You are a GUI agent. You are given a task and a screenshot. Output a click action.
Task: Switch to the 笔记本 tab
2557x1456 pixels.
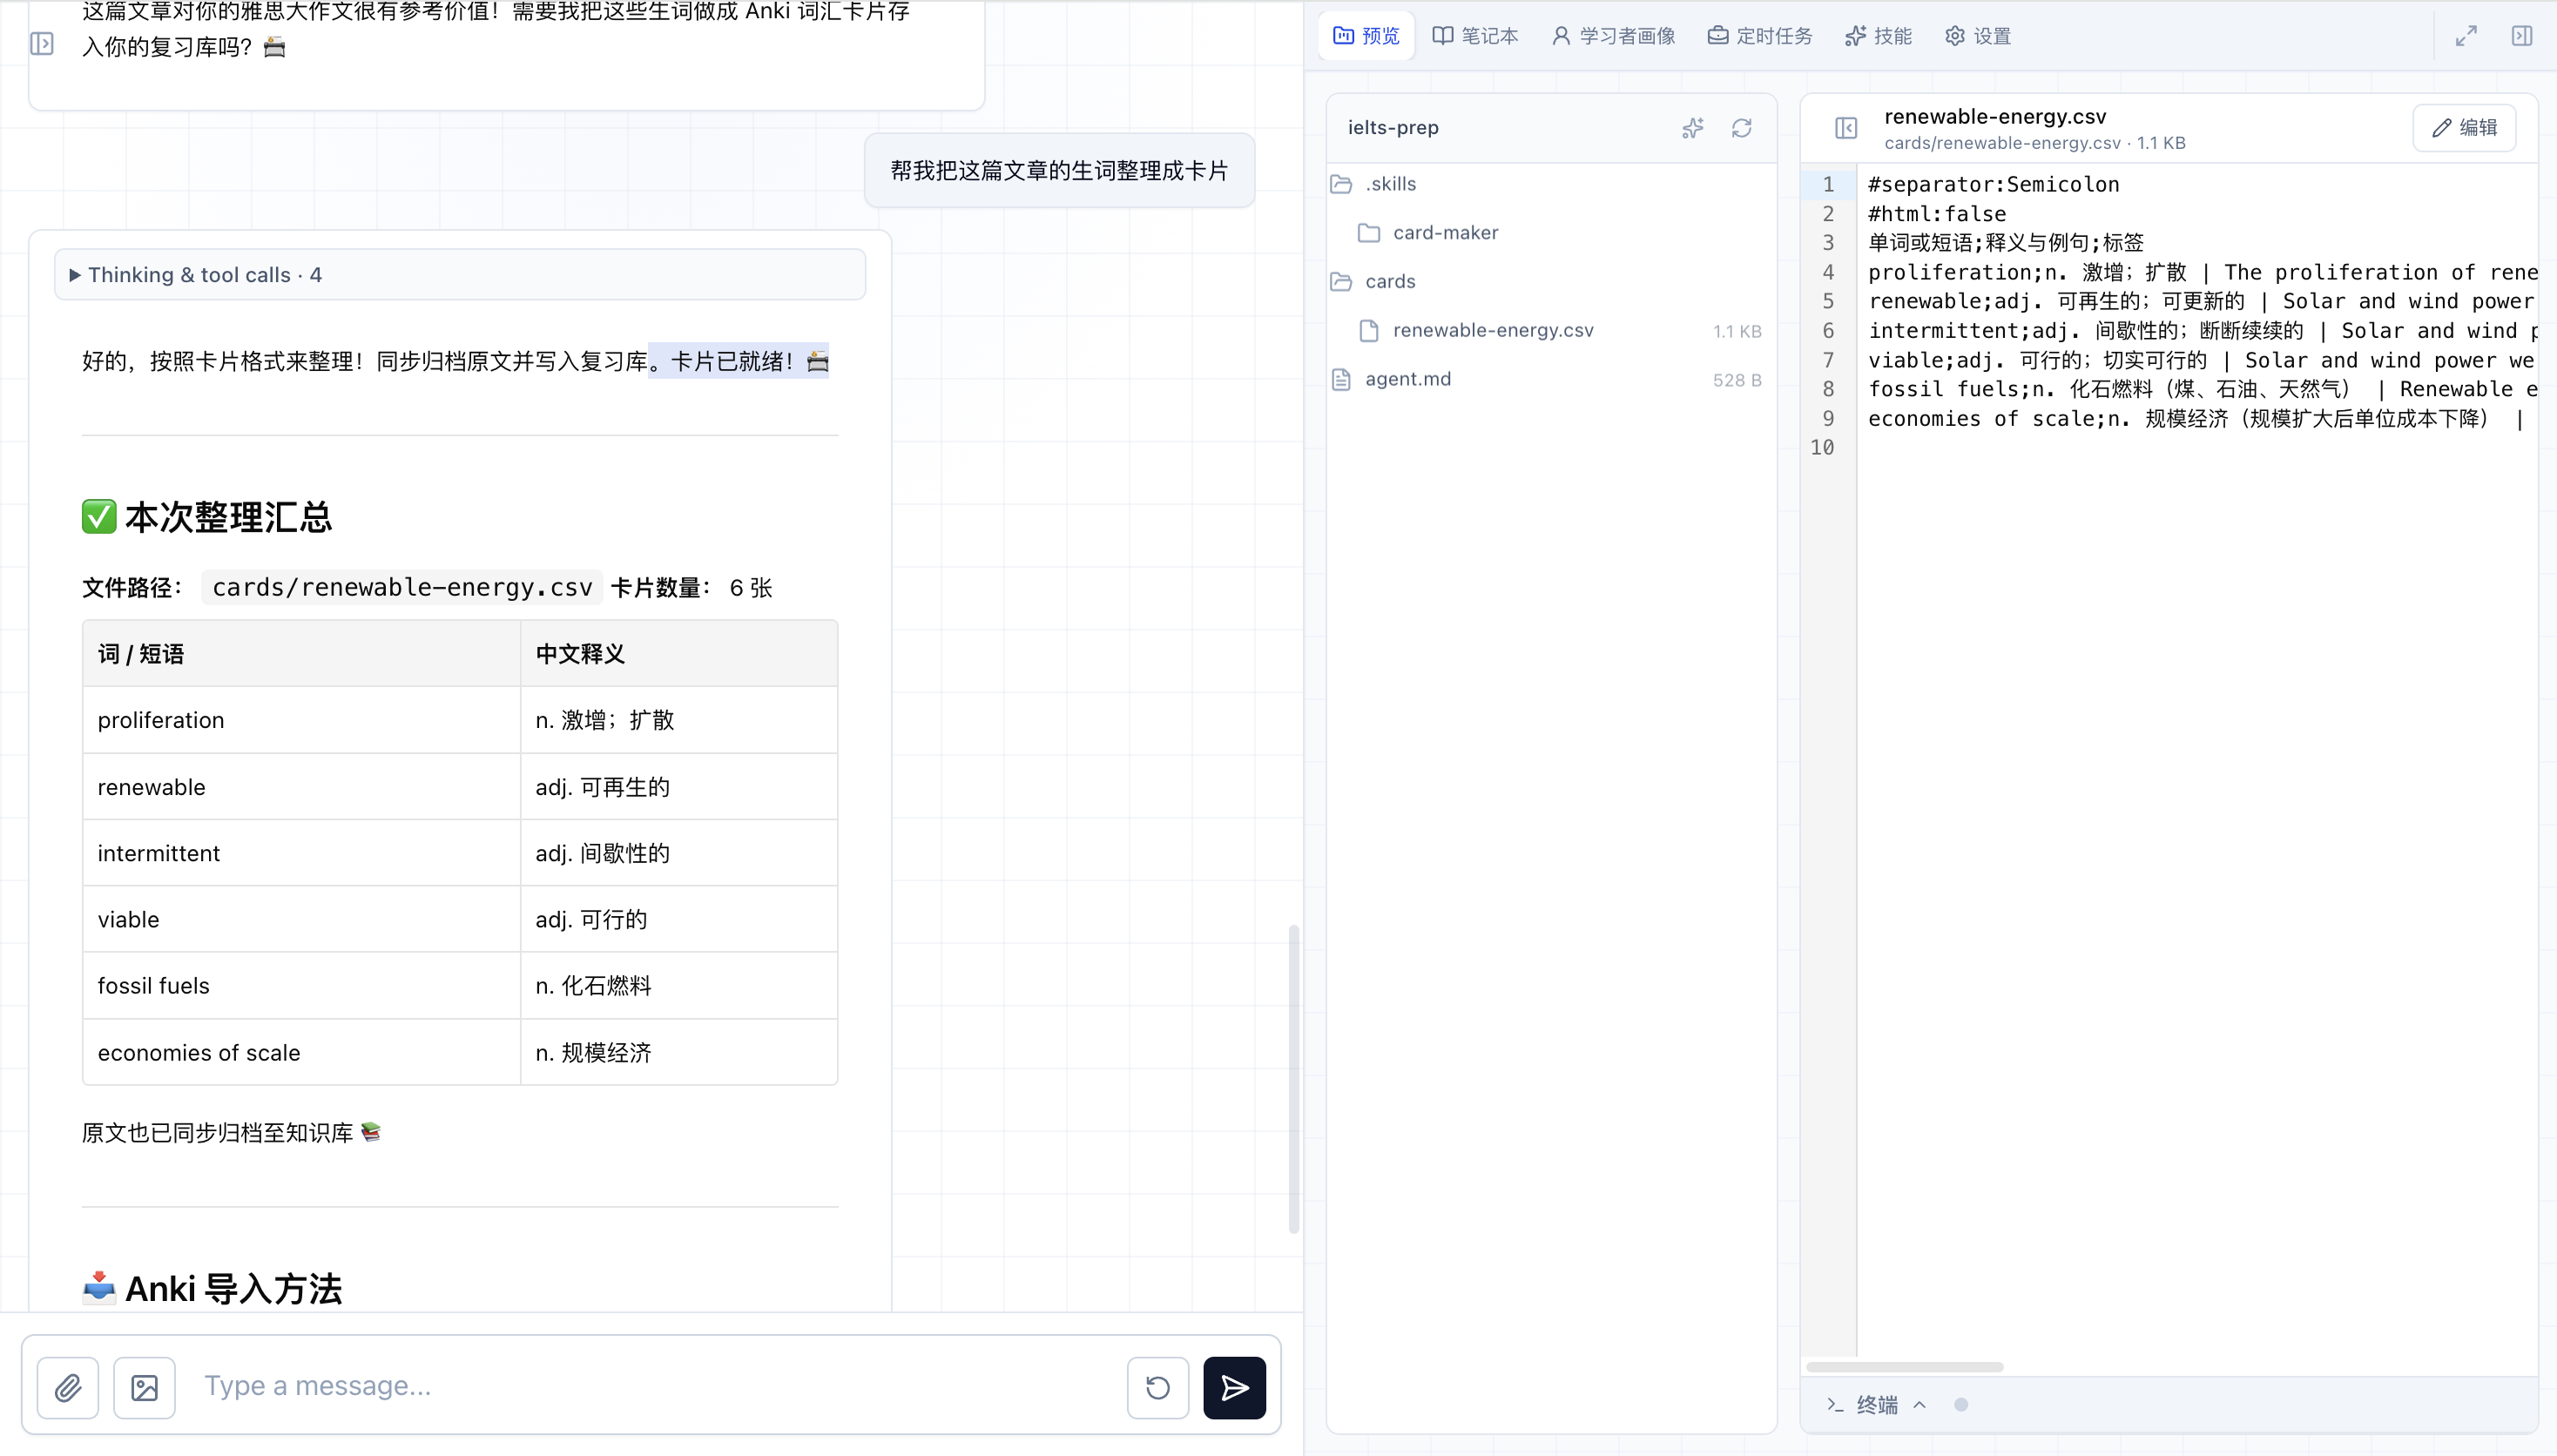1475,36
